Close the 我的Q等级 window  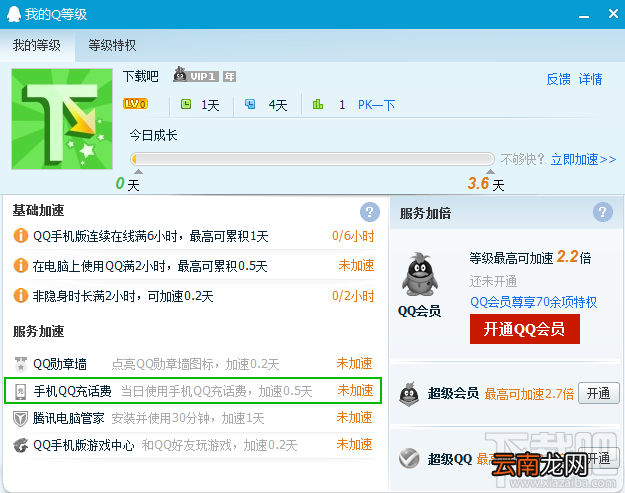click(613, 14)
